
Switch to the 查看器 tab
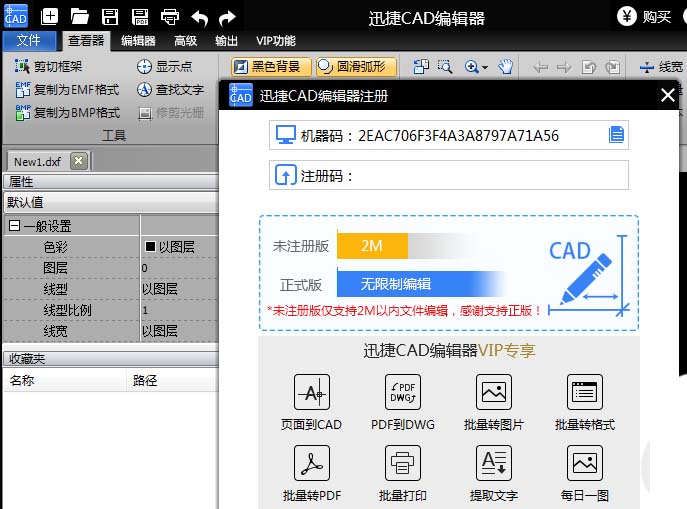click(86, 41)
